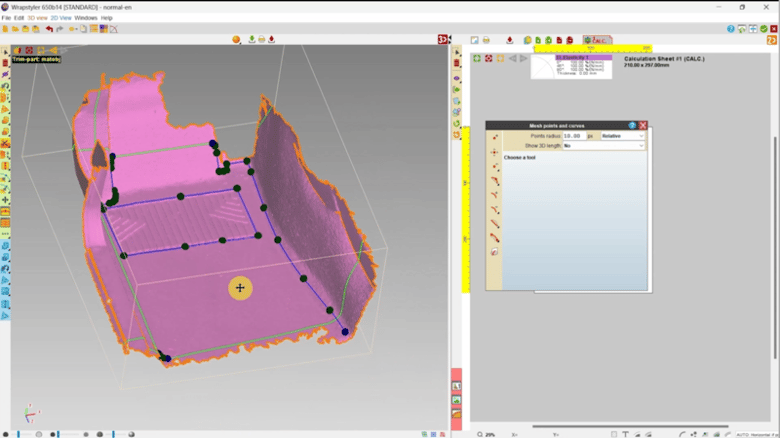Click the printer icon in 2D view toolbar
The height and width of the screenshot is (438, 780).
click(x=486, y=40)
